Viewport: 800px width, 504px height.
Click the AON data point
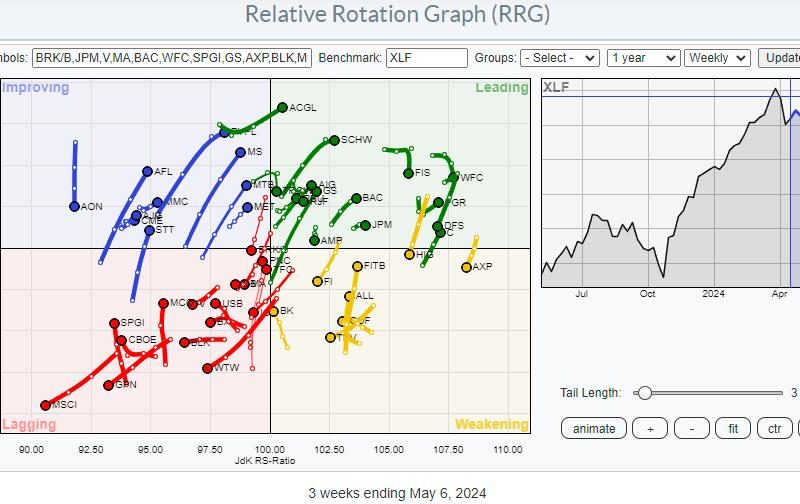tap(74, 207)
